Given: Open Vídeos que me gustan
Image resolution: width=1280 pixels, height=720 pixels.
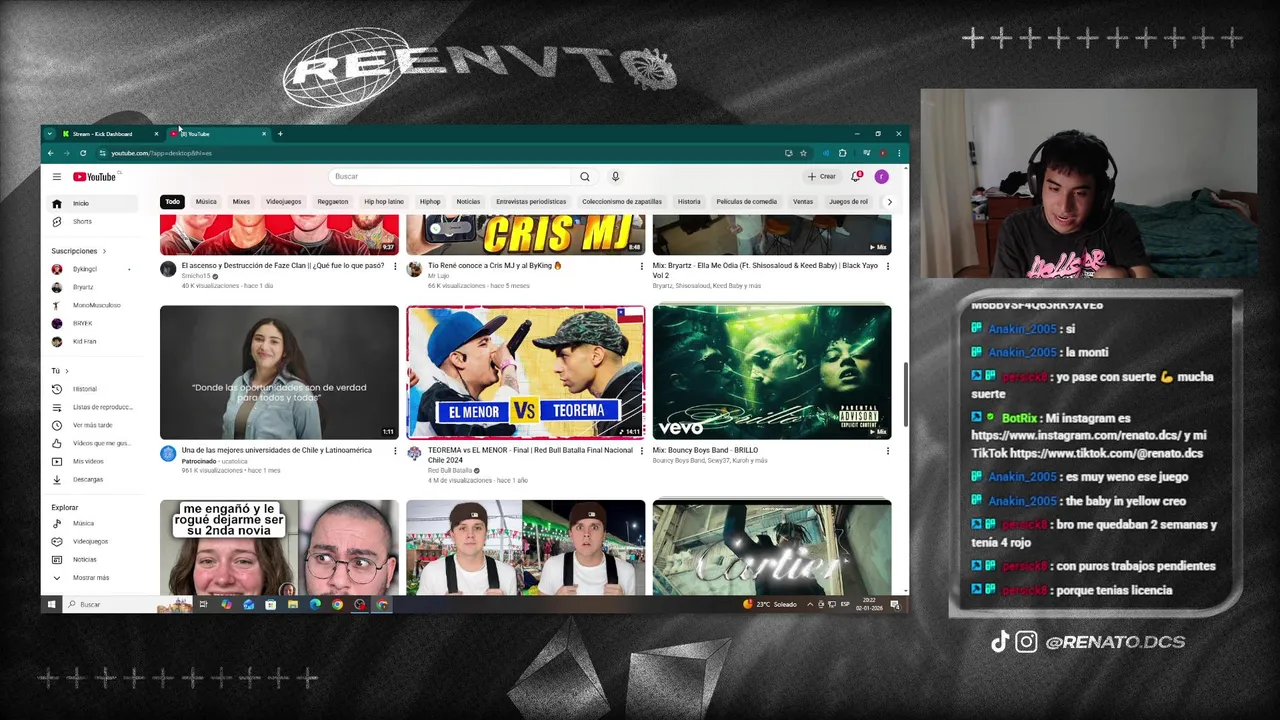Looking at the screenshot, I should pos(91,443).
